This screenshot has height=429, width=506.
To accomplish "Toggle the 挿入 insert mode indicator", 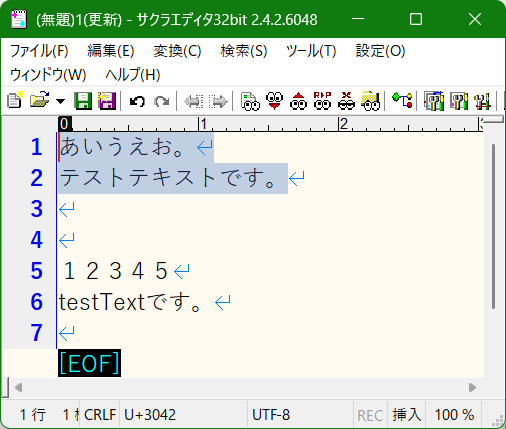I will [x=407, y=415].
